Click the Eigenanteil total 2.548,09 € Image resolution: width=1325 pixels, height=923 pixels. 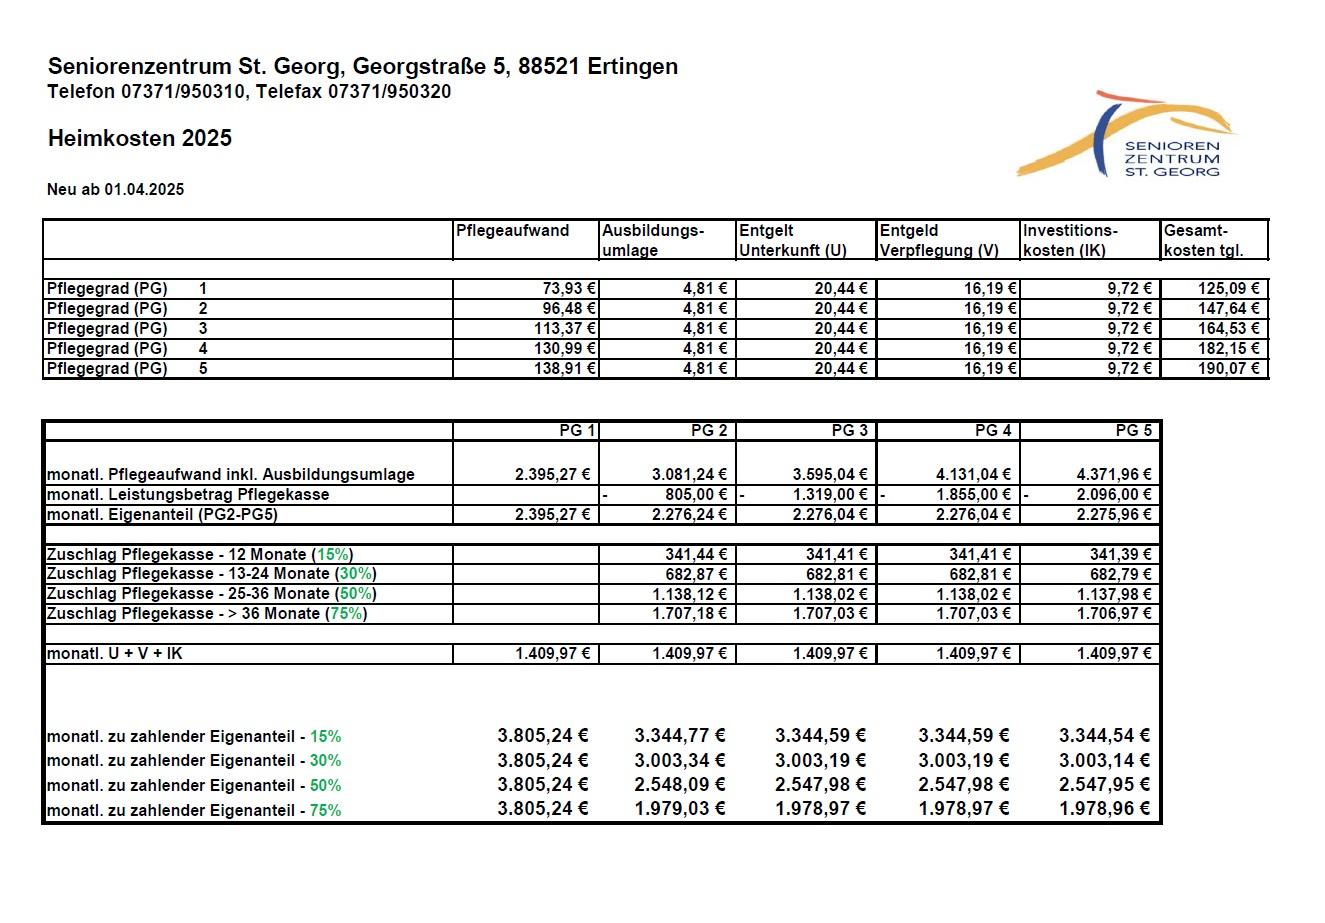680,785
